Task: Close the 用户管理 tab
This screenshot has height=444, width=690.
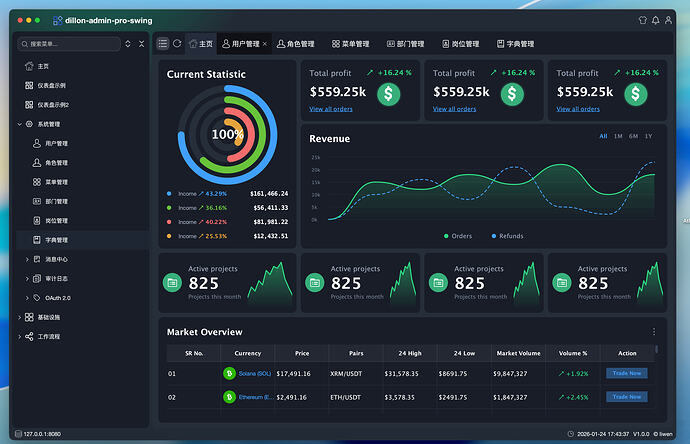Action: tap(264, 44)
